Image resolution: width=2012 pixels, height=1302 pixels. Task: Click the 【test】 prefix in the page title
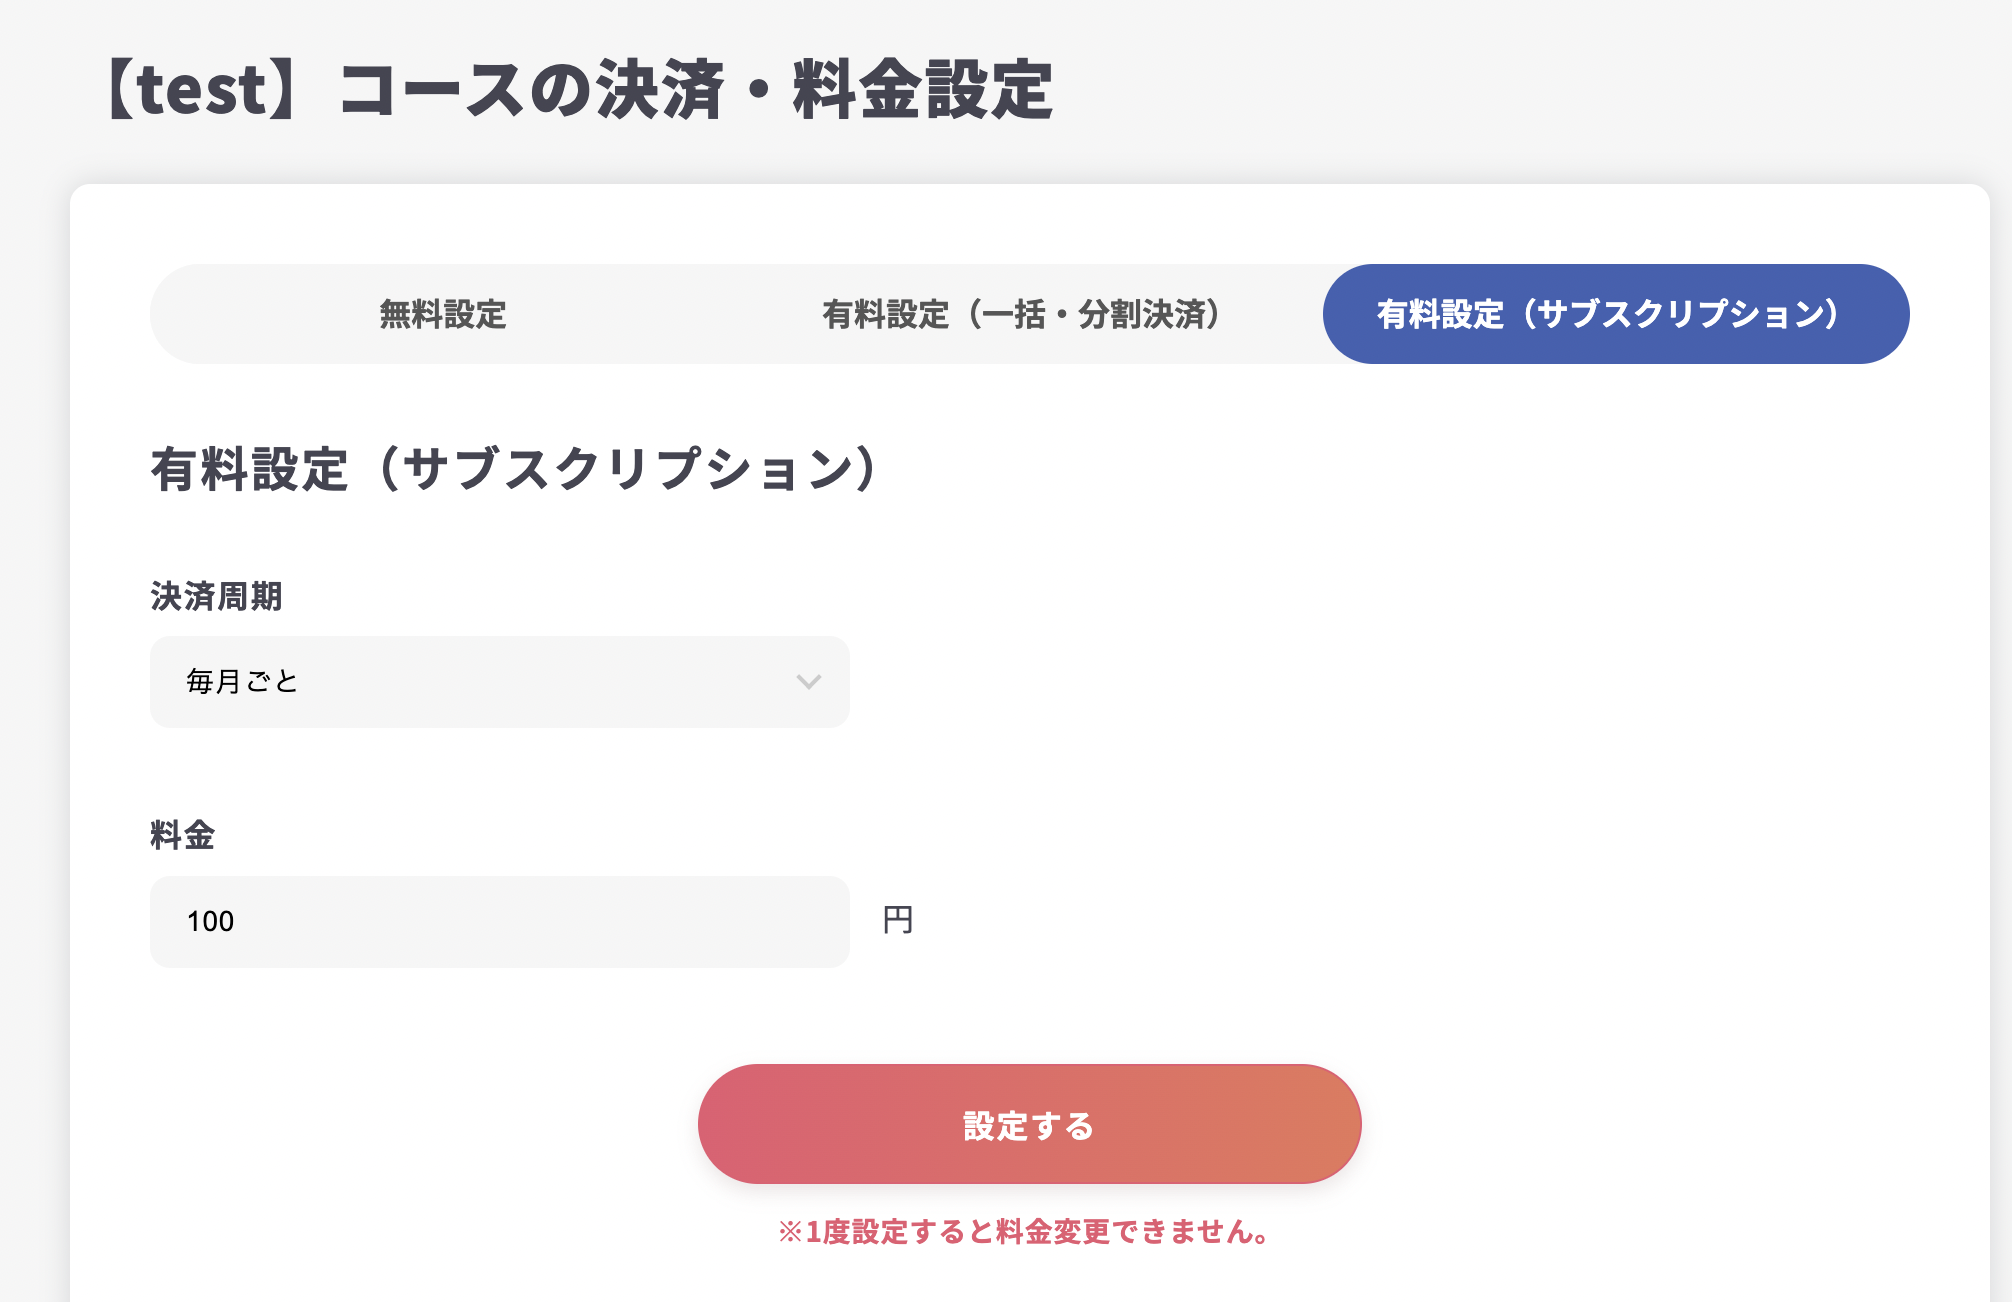point(200,90)
